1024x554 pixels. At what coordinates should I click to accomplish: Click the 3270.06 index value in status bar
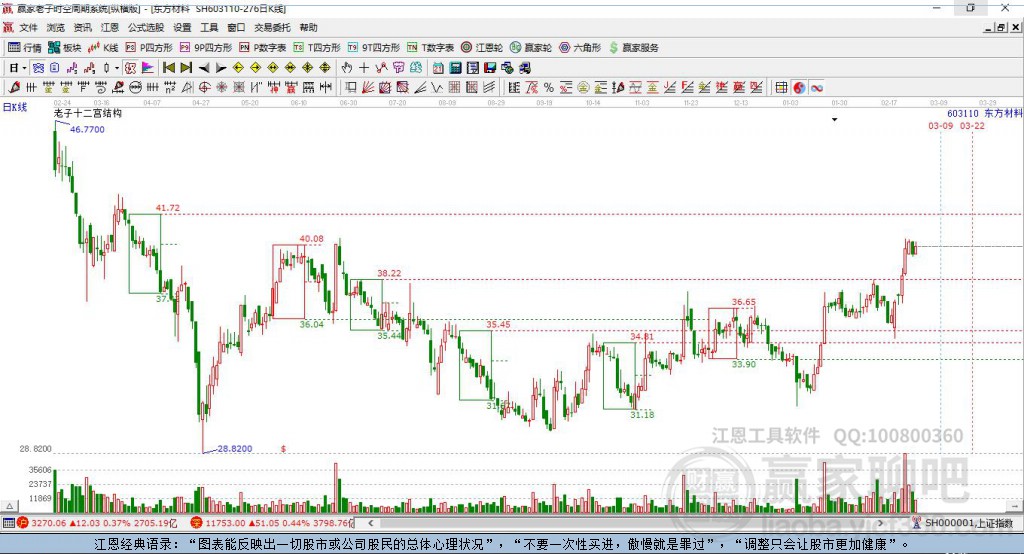pyautogui.click(x=48, y=523)
